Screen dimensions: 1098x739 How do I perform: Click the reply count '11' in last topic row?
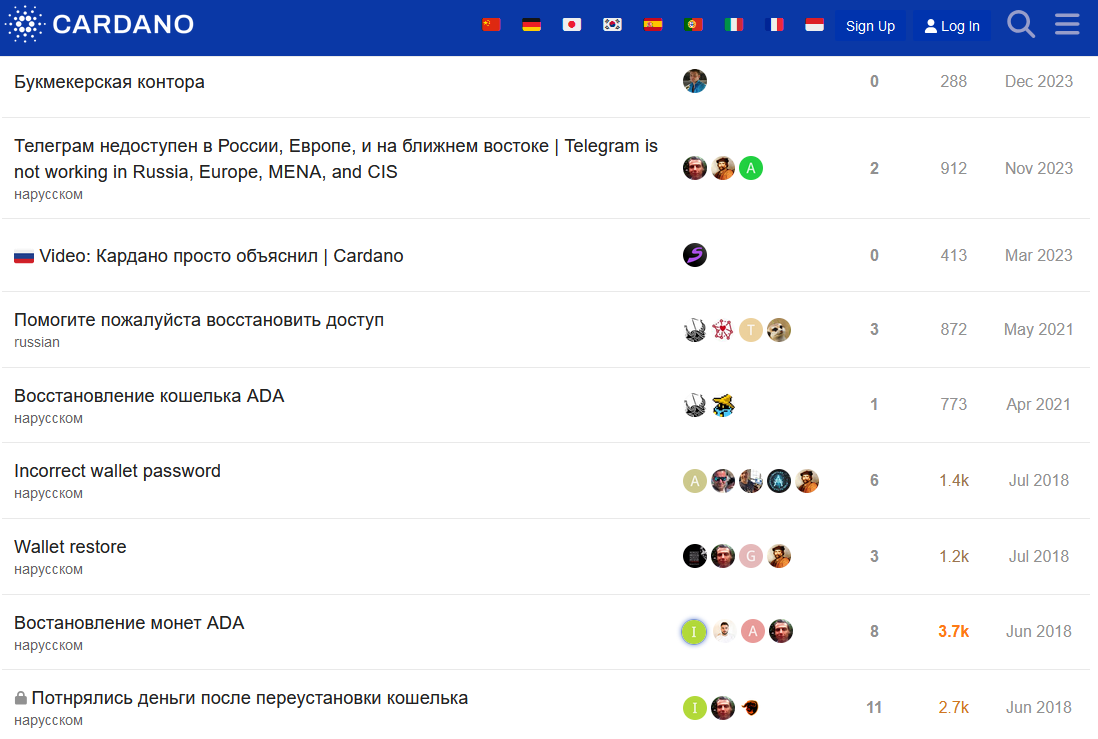[x=874, y=707]
